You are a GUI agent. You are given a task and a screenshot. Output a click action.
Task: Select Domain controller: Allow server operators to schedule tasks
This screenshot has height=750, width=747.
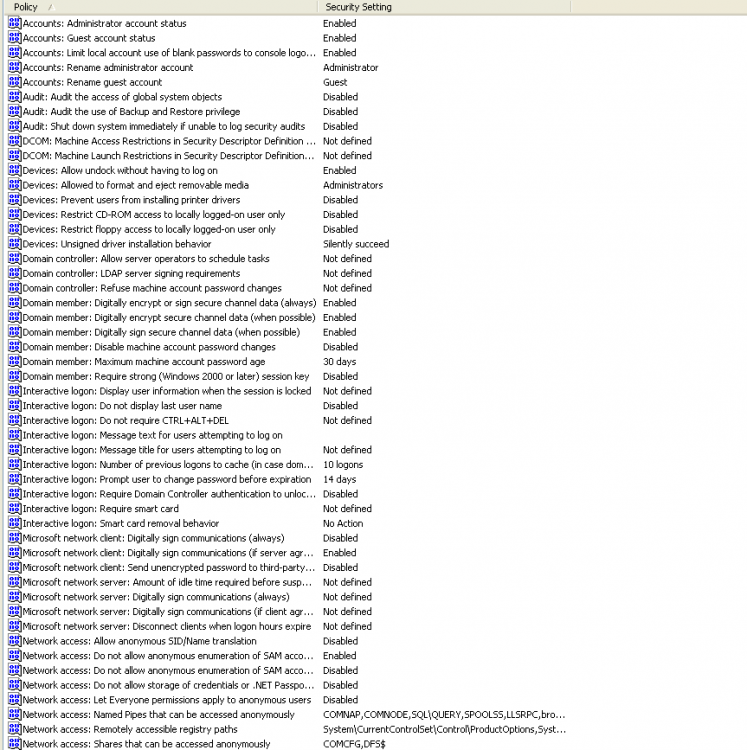(x=146, y=259)
